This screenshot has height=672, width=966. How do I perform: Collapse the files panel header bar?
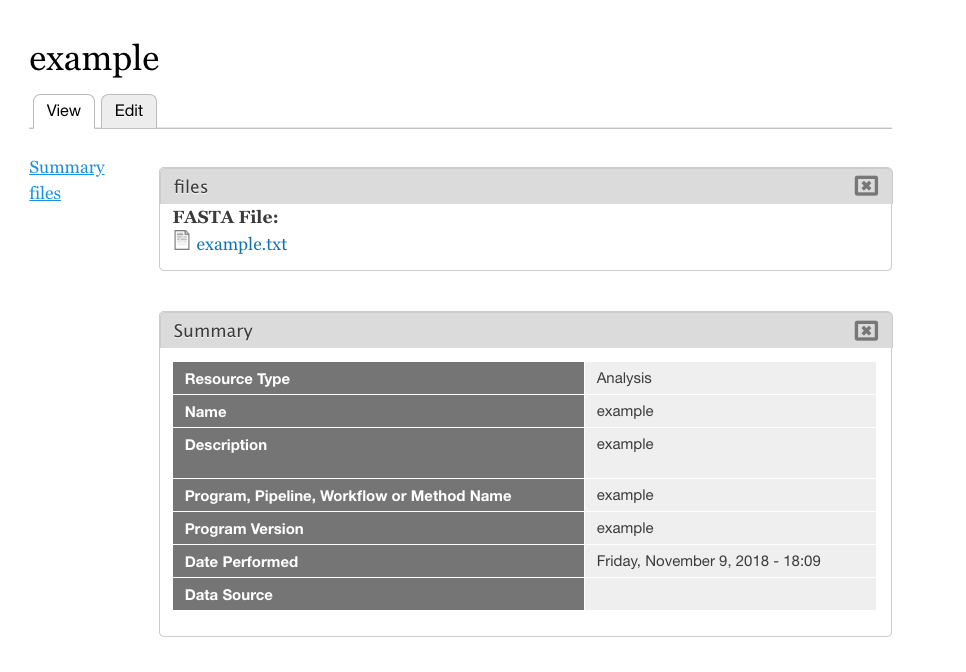500,187
